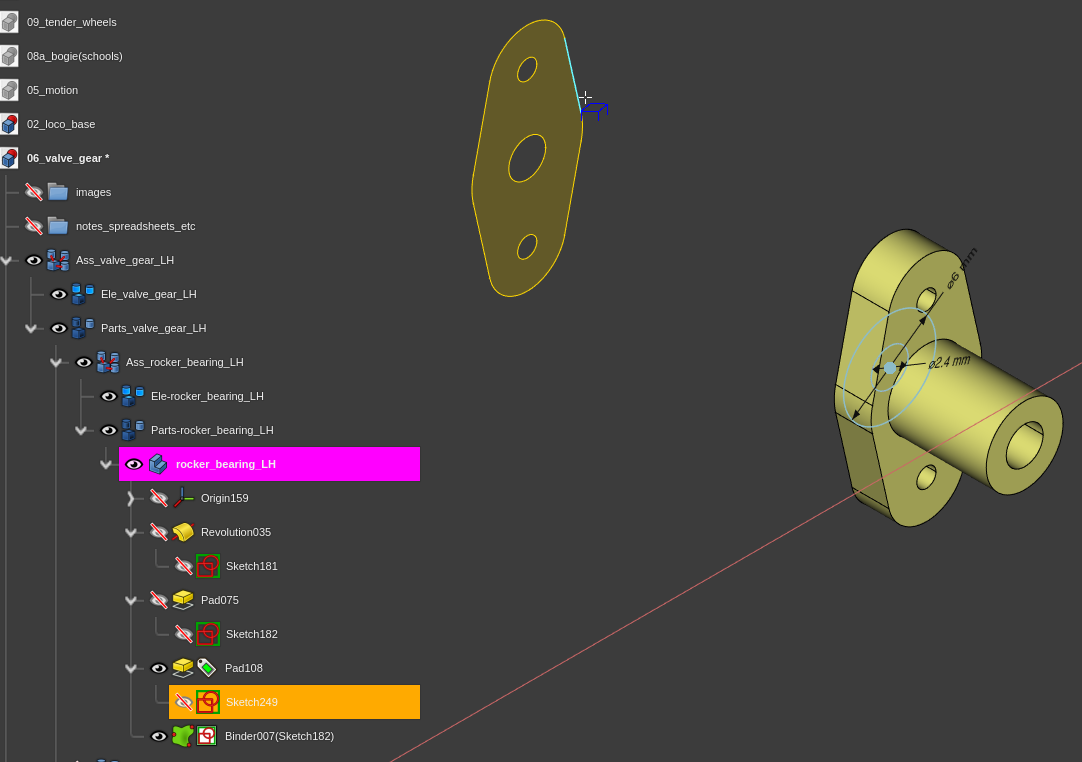Click the Origin159 coordinate system icon
This screenshot has width=1082, height=762.
[184, 498]
